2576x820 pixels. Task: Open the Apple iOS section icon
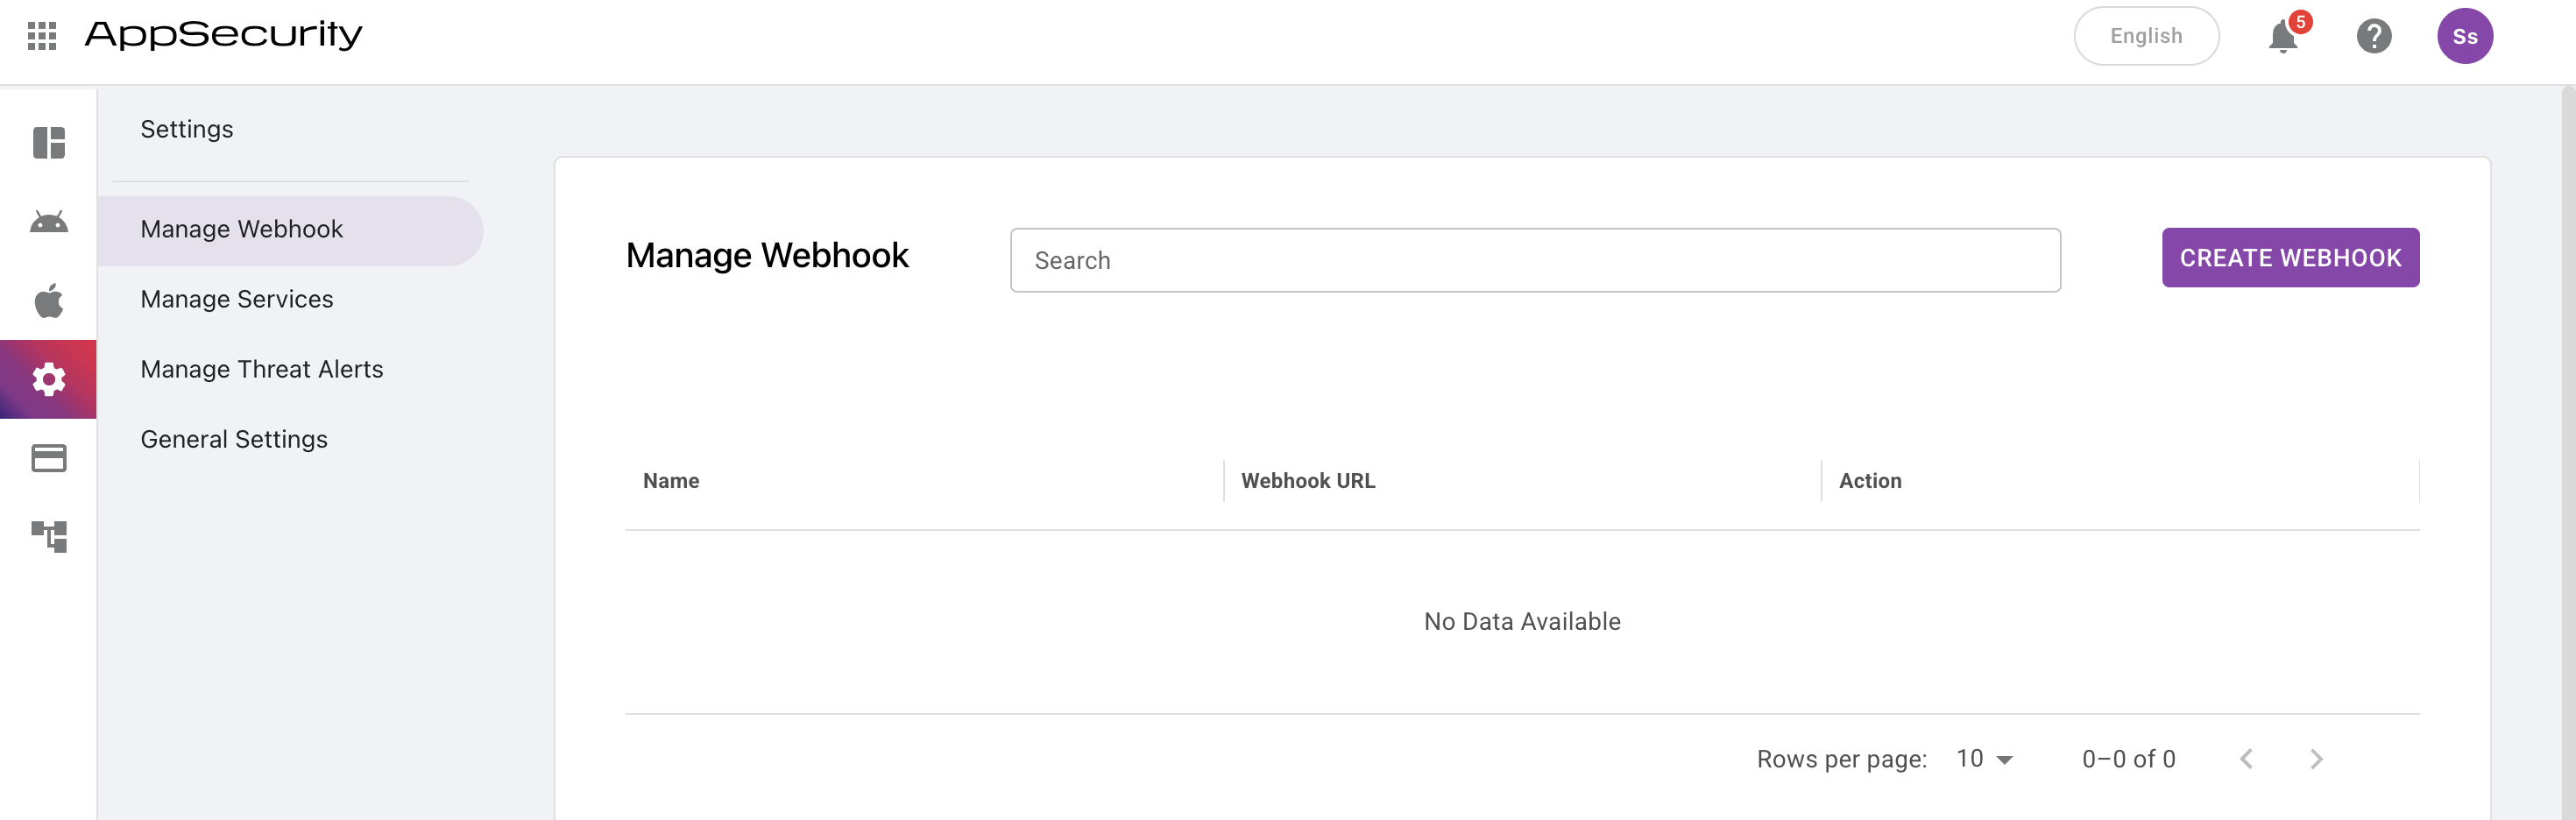[x=49, y=300]
